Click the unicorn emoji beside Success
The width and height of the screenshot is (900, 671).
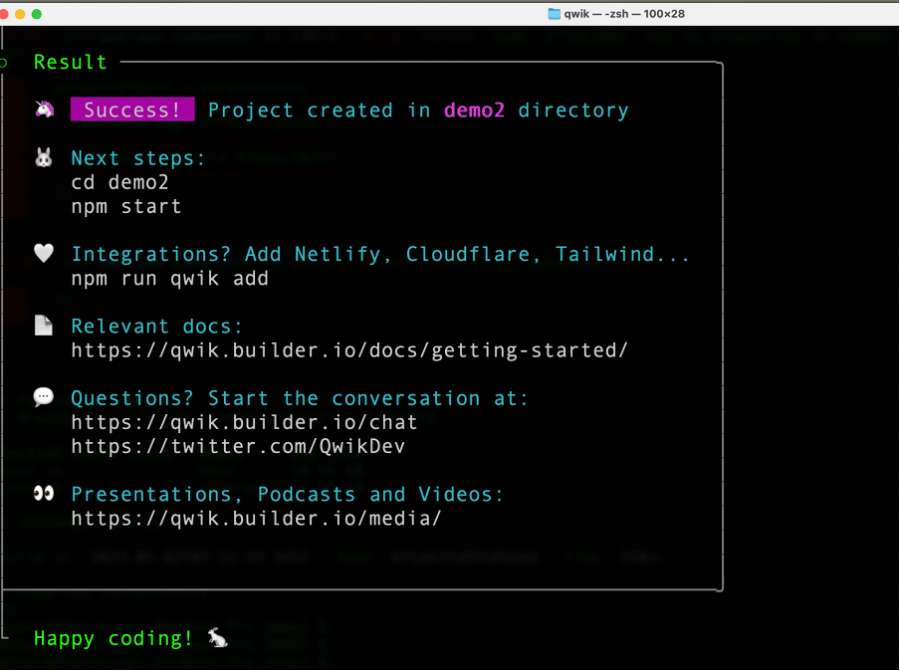coord(44,108)
